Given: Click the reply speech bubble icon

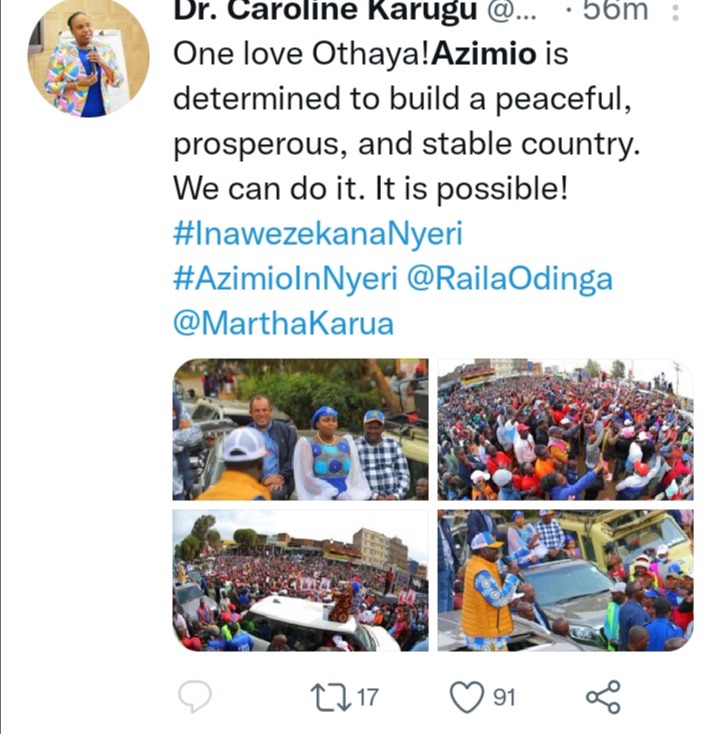Looking at the screenshot, I should click(x=195, y=696).
